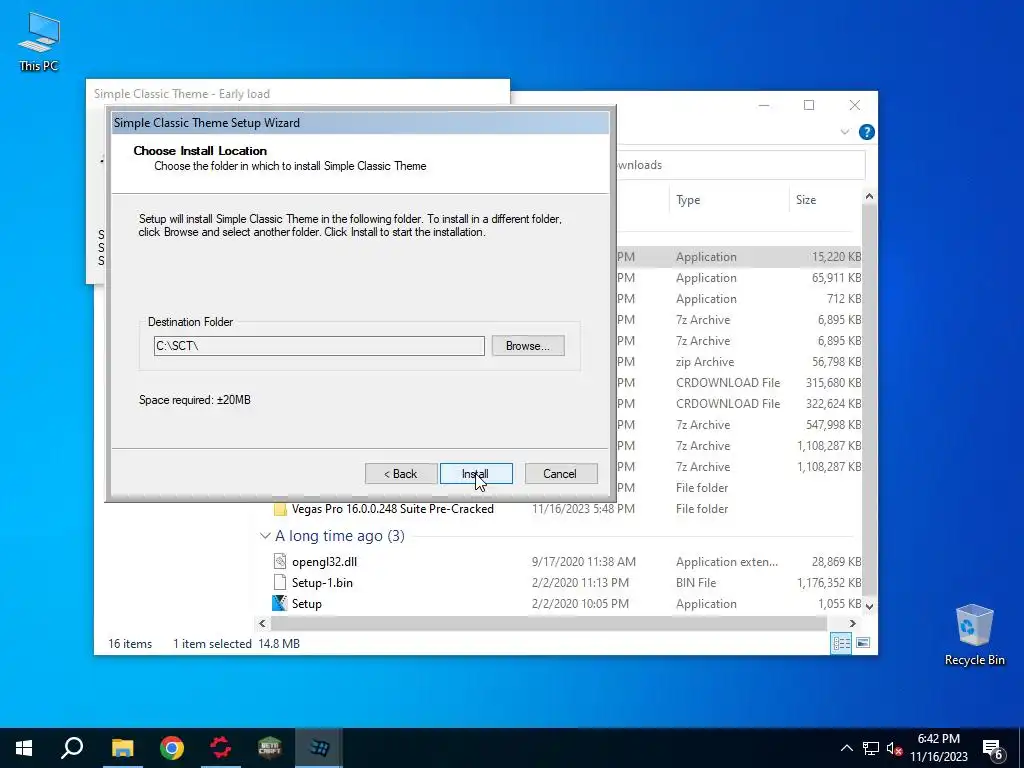Viewport: 1024px width, 768px height.
Task: Click horizontal scrollbar left arrow
Action: (263, 623)
